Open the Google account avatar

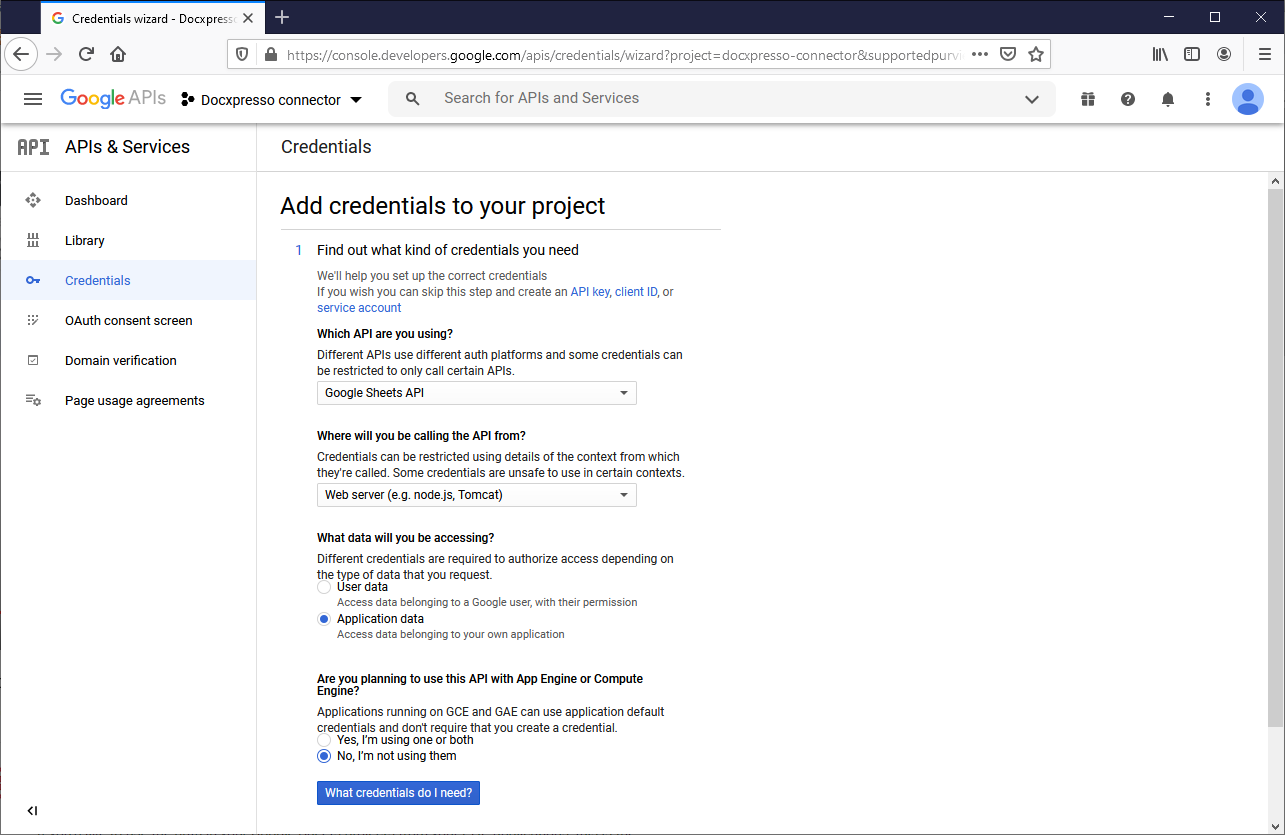(1248, 99)
